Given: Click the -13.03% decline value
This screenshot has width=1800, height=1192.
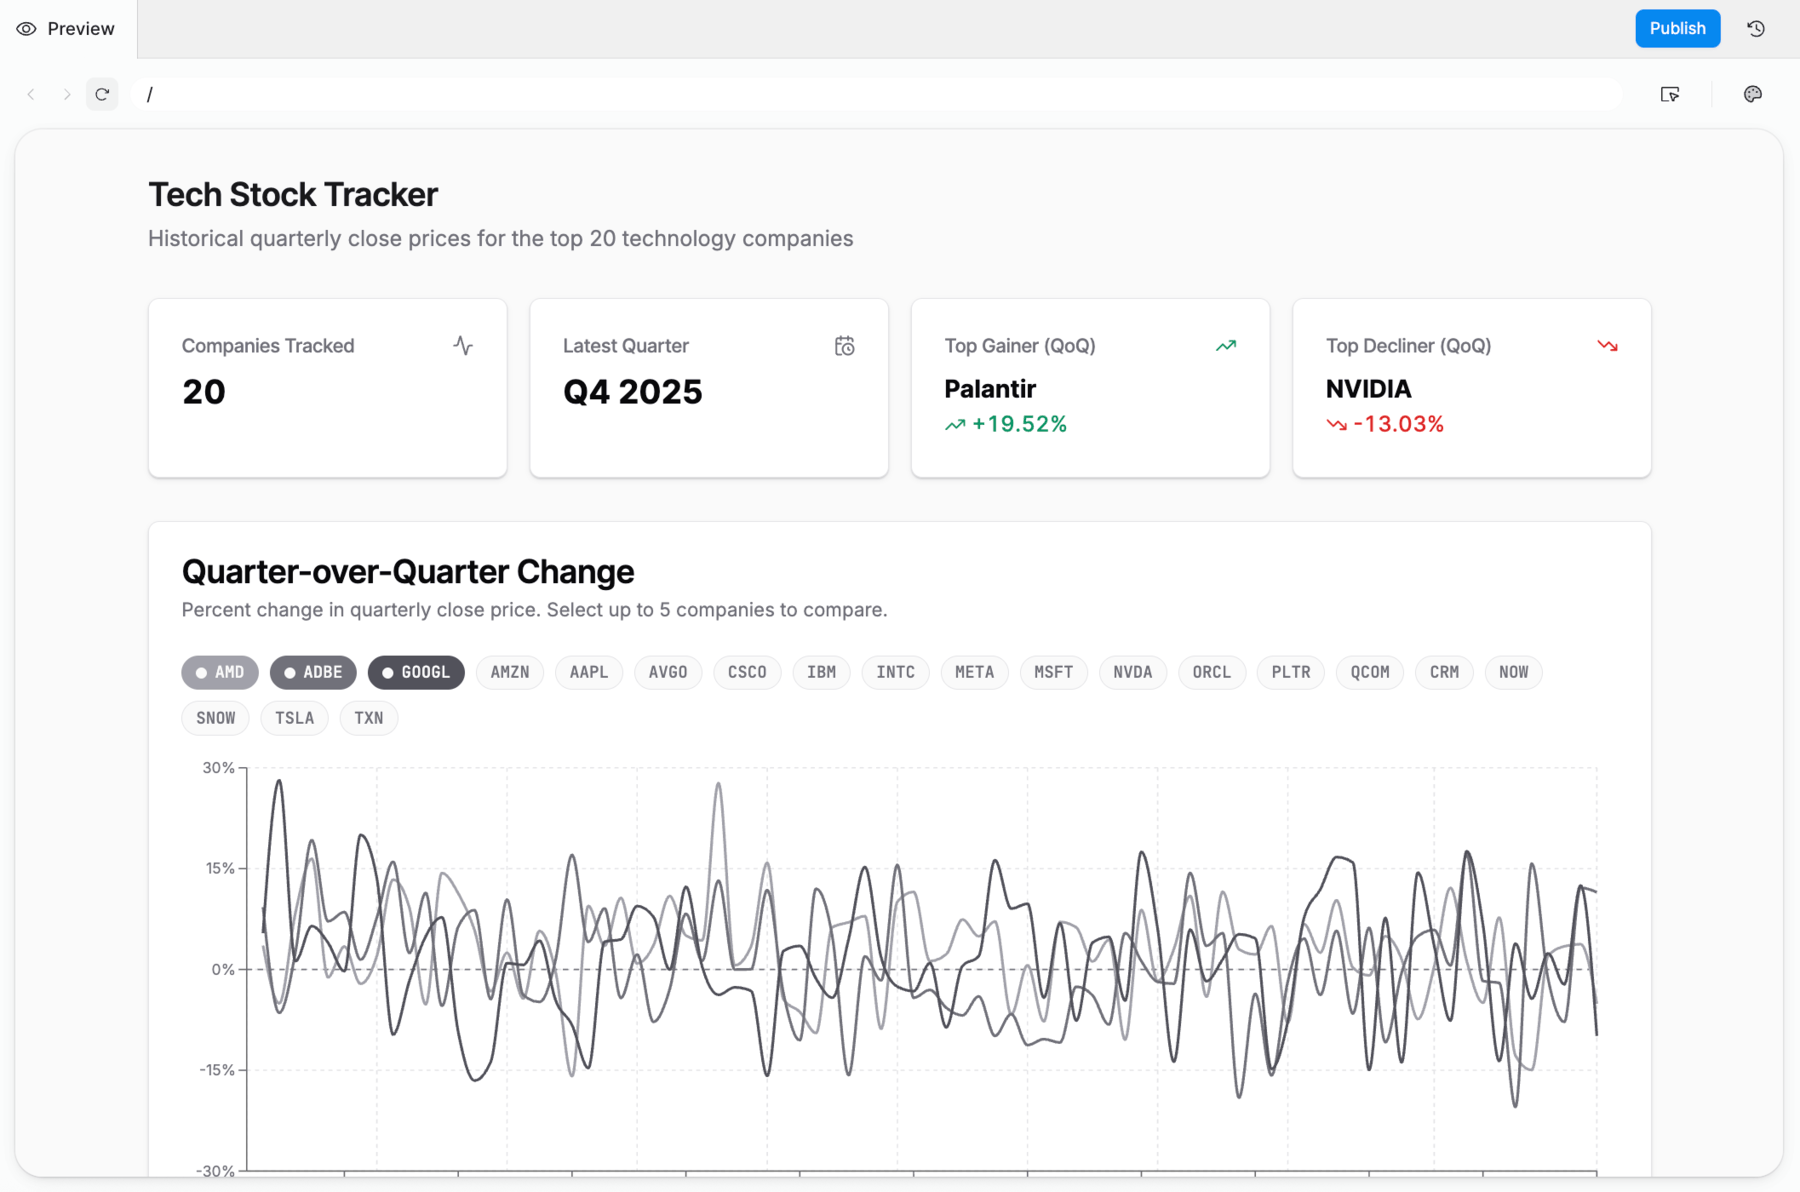Looking at the screenshot, I should click(x=1399, y=425).
